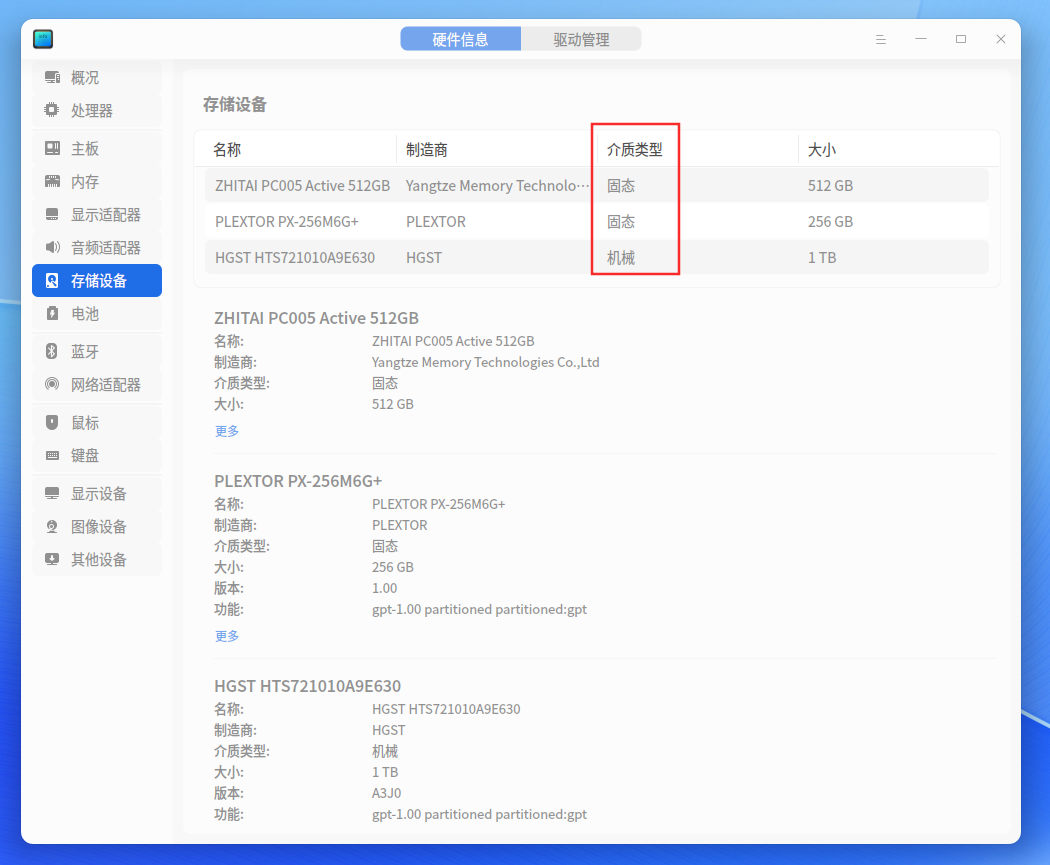This screenshot has height=865, width=1050.
Task: Click the 音频适配器 speaker icon
Action: click(x=52, y=248)
